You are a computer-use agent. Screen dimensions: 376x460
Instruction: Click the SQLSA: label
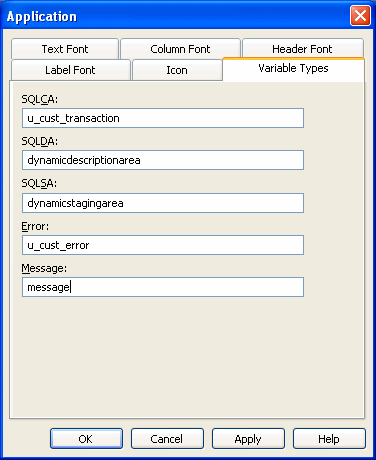[39, 183]
